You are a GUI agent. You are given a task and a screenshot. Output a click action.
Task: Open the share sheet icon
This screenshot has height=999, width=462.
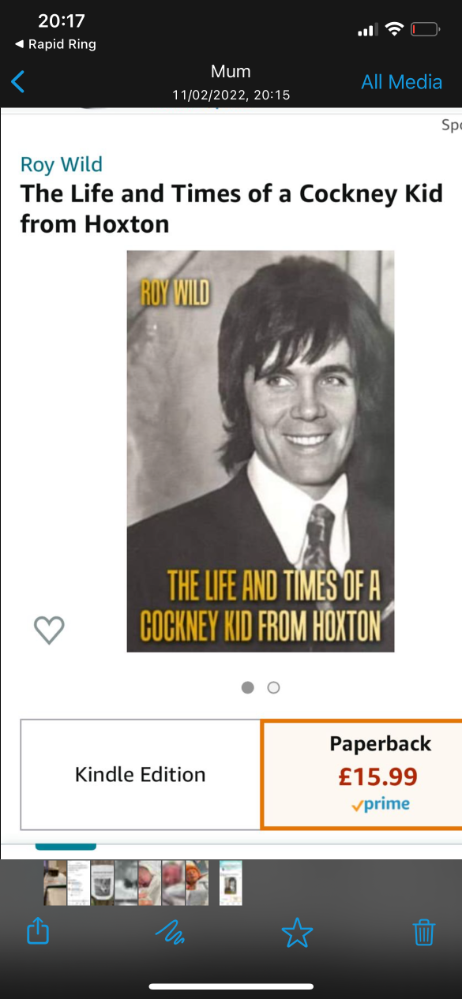38,933
